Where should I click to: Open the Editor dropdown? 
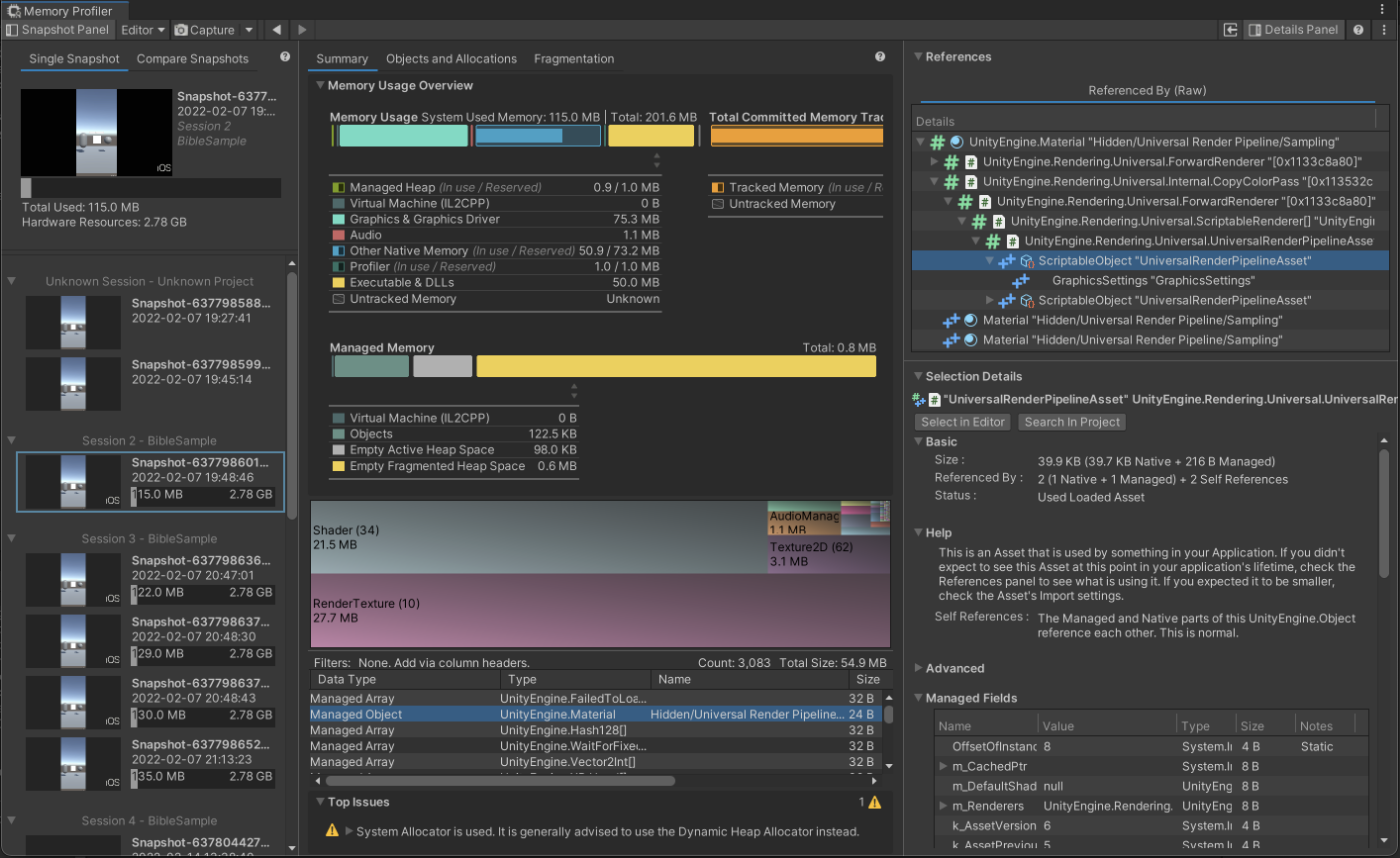pyautogui.click(x=140, y=29)
